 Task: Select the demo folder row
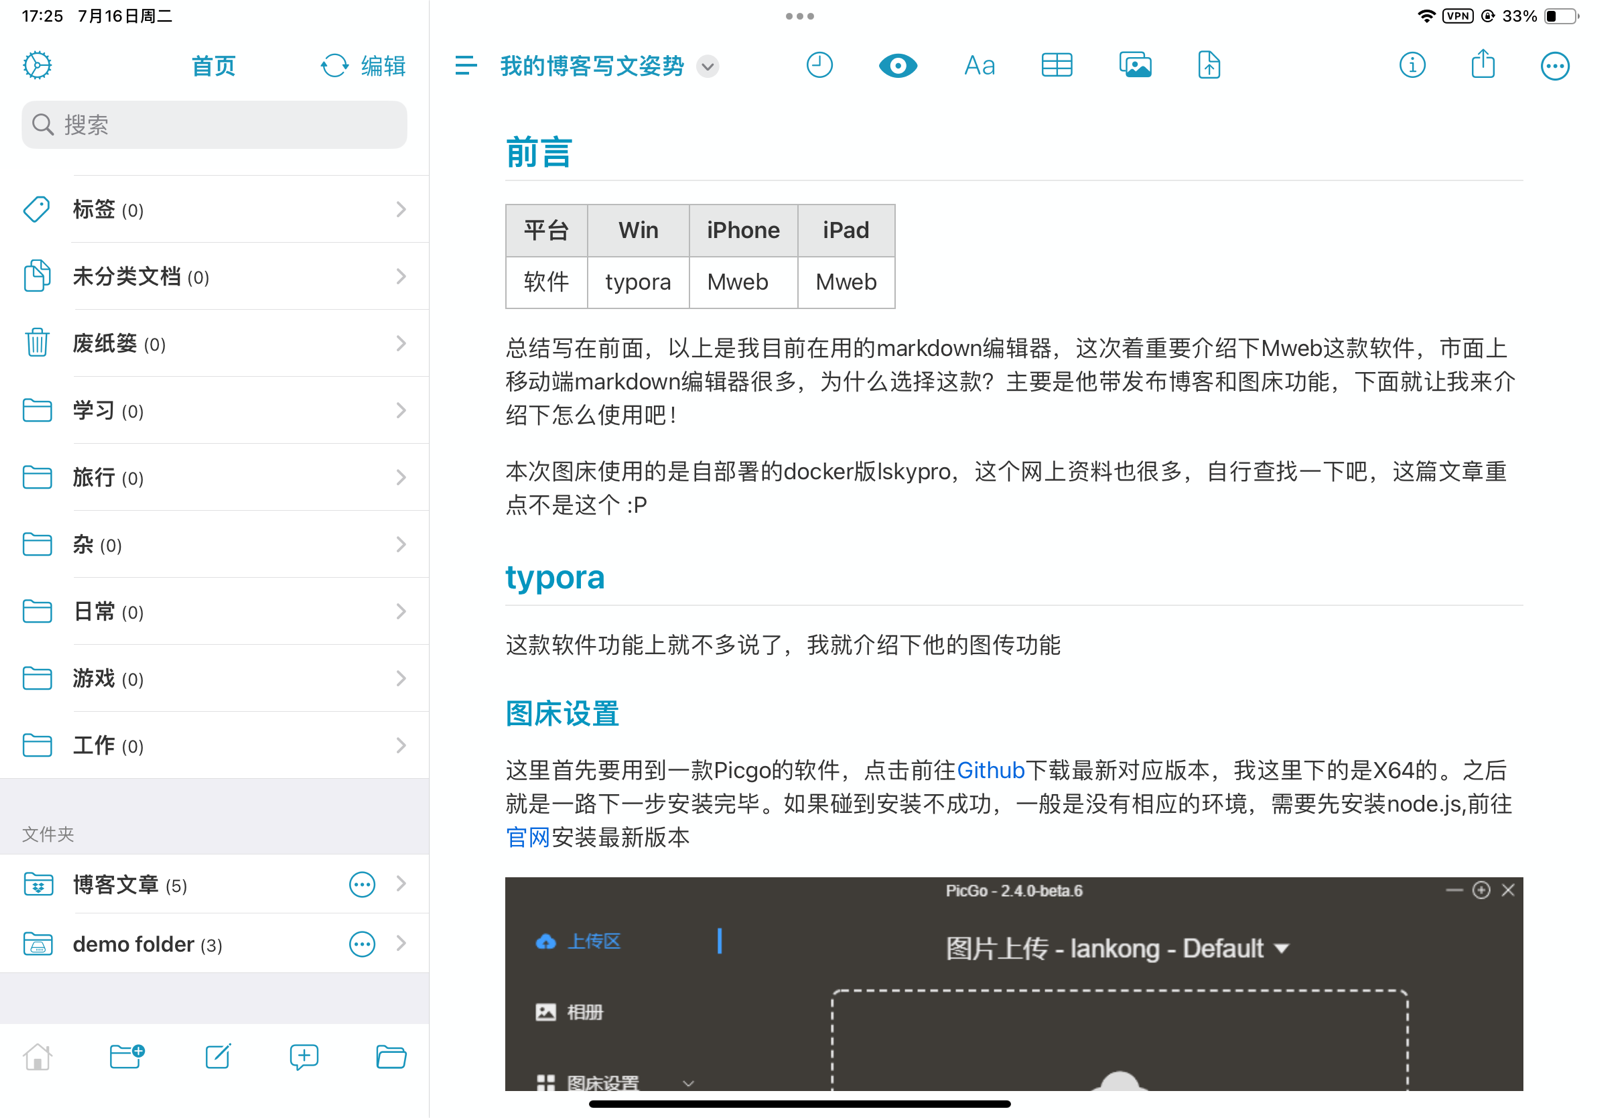(214, 944)
